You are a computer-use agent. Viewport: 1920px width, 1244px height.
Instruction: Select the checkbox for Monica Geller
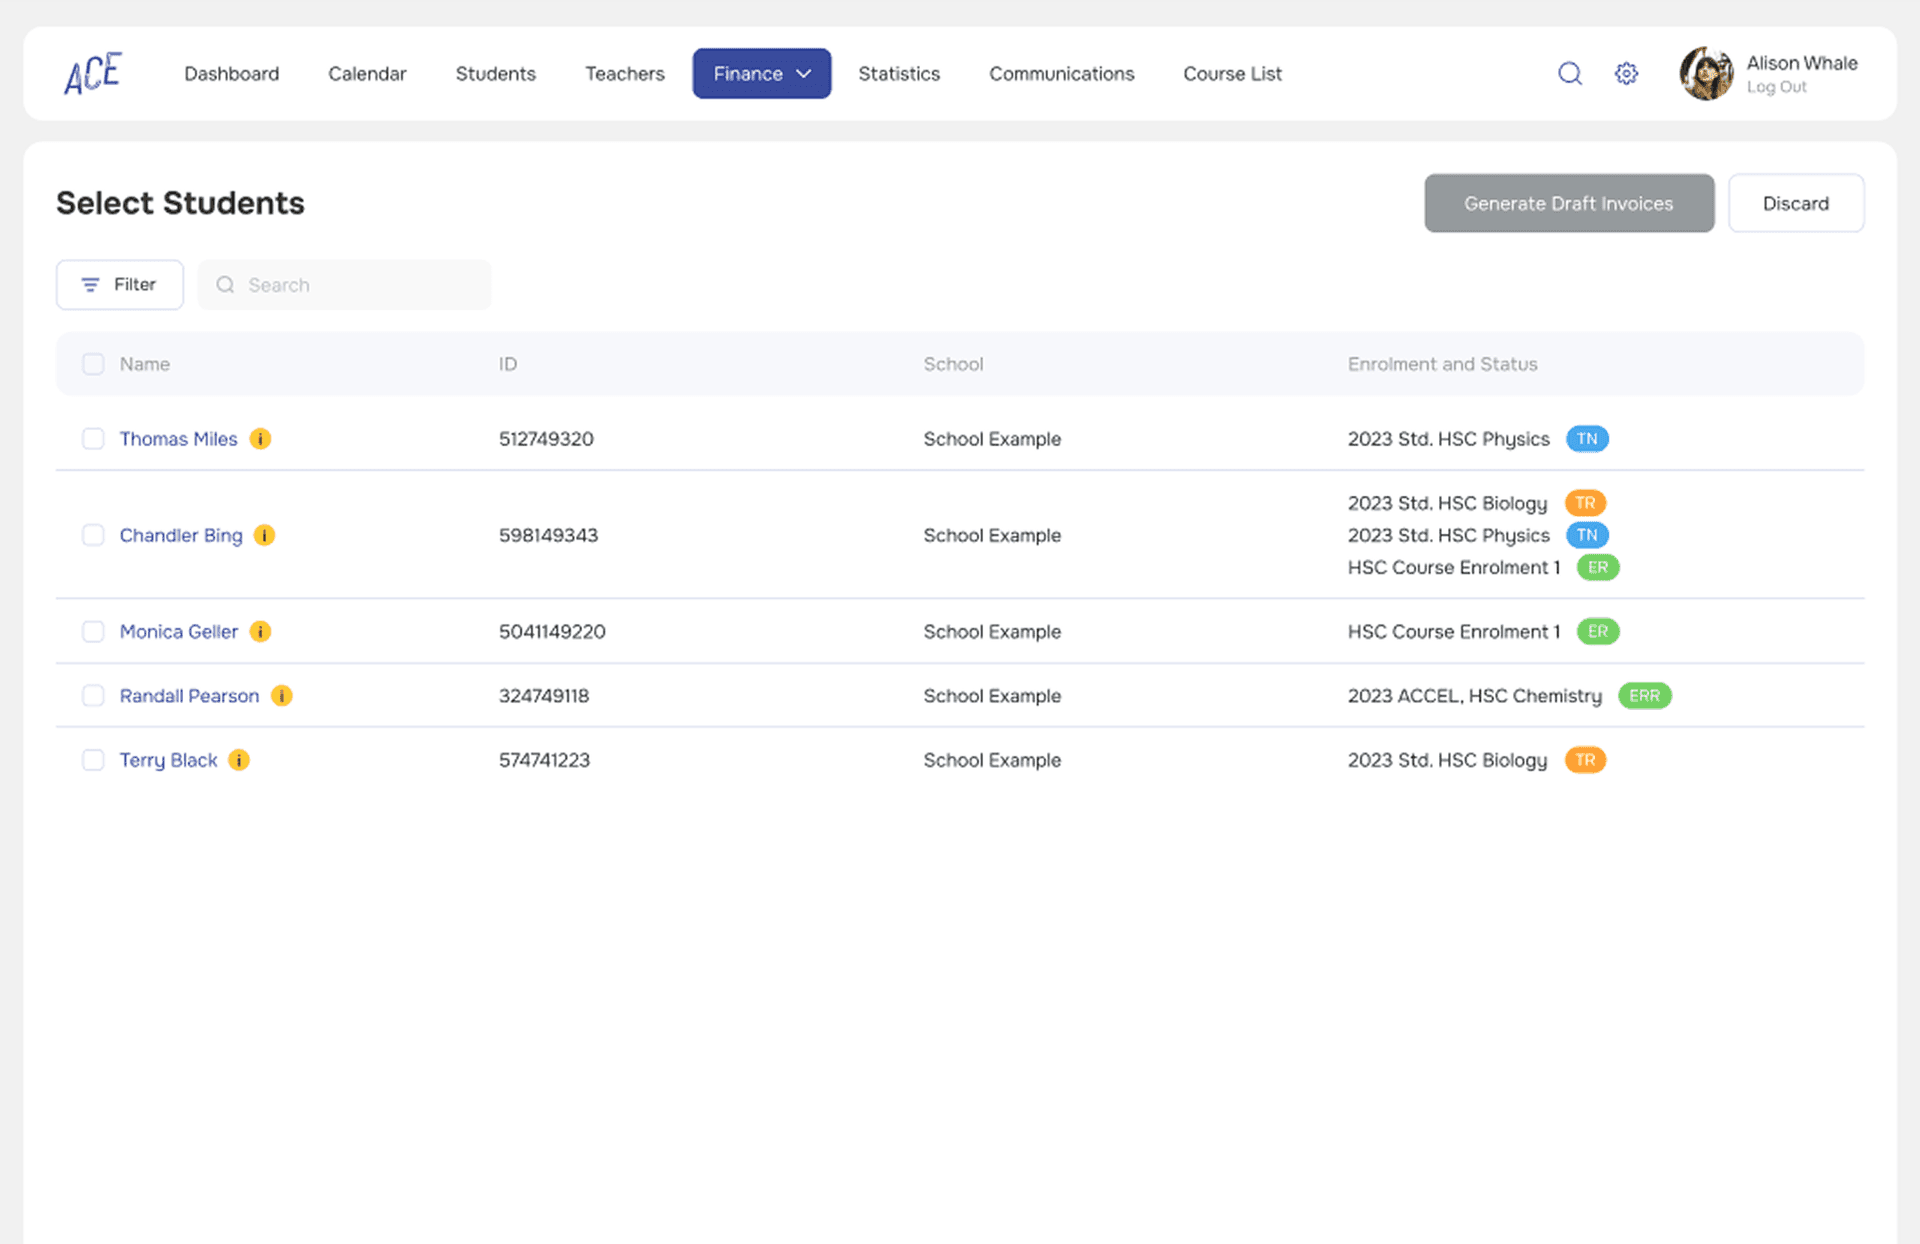coord(93,631)
